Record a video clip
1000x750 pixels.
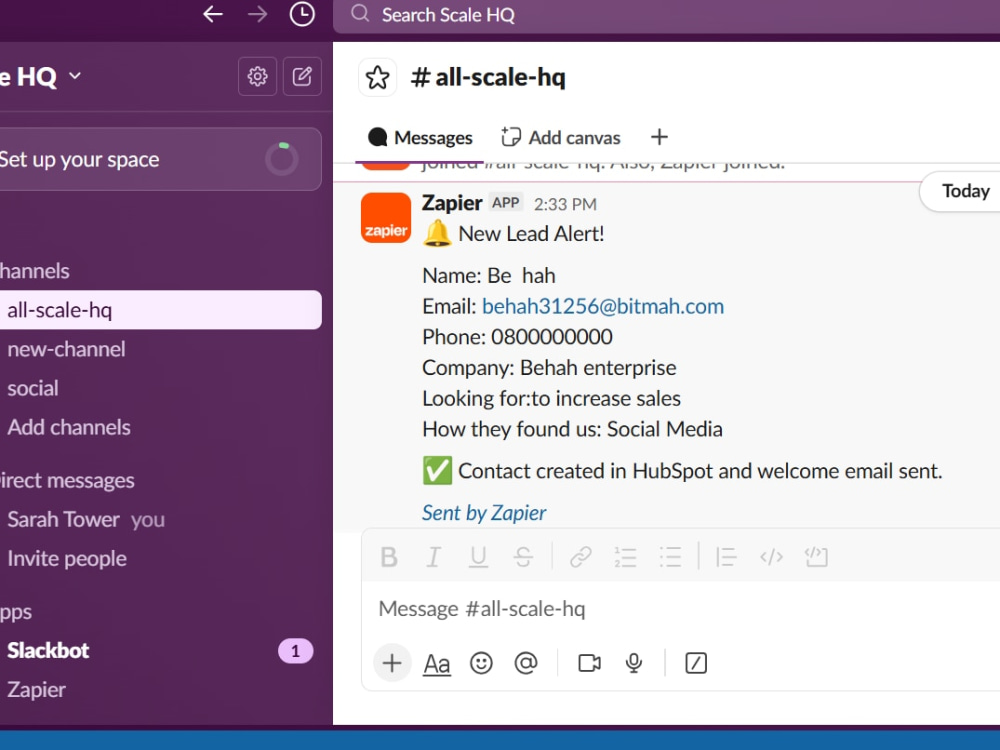coord(589,663)
